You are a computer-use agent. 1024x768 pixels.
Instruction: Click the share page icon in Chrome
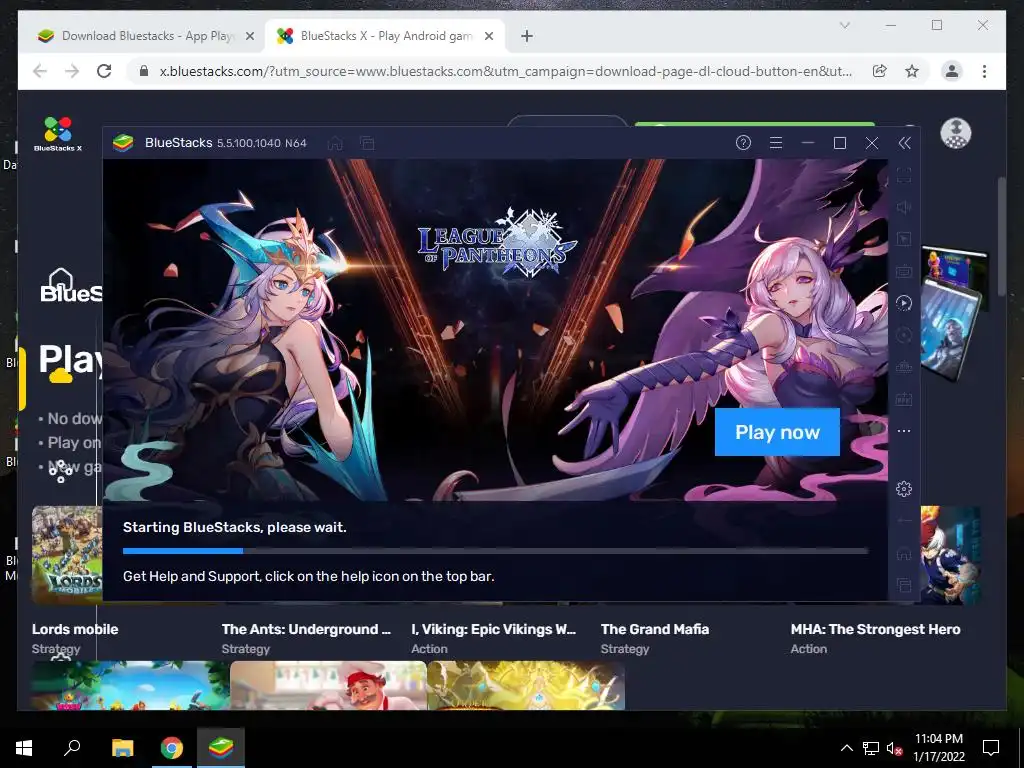880,71
